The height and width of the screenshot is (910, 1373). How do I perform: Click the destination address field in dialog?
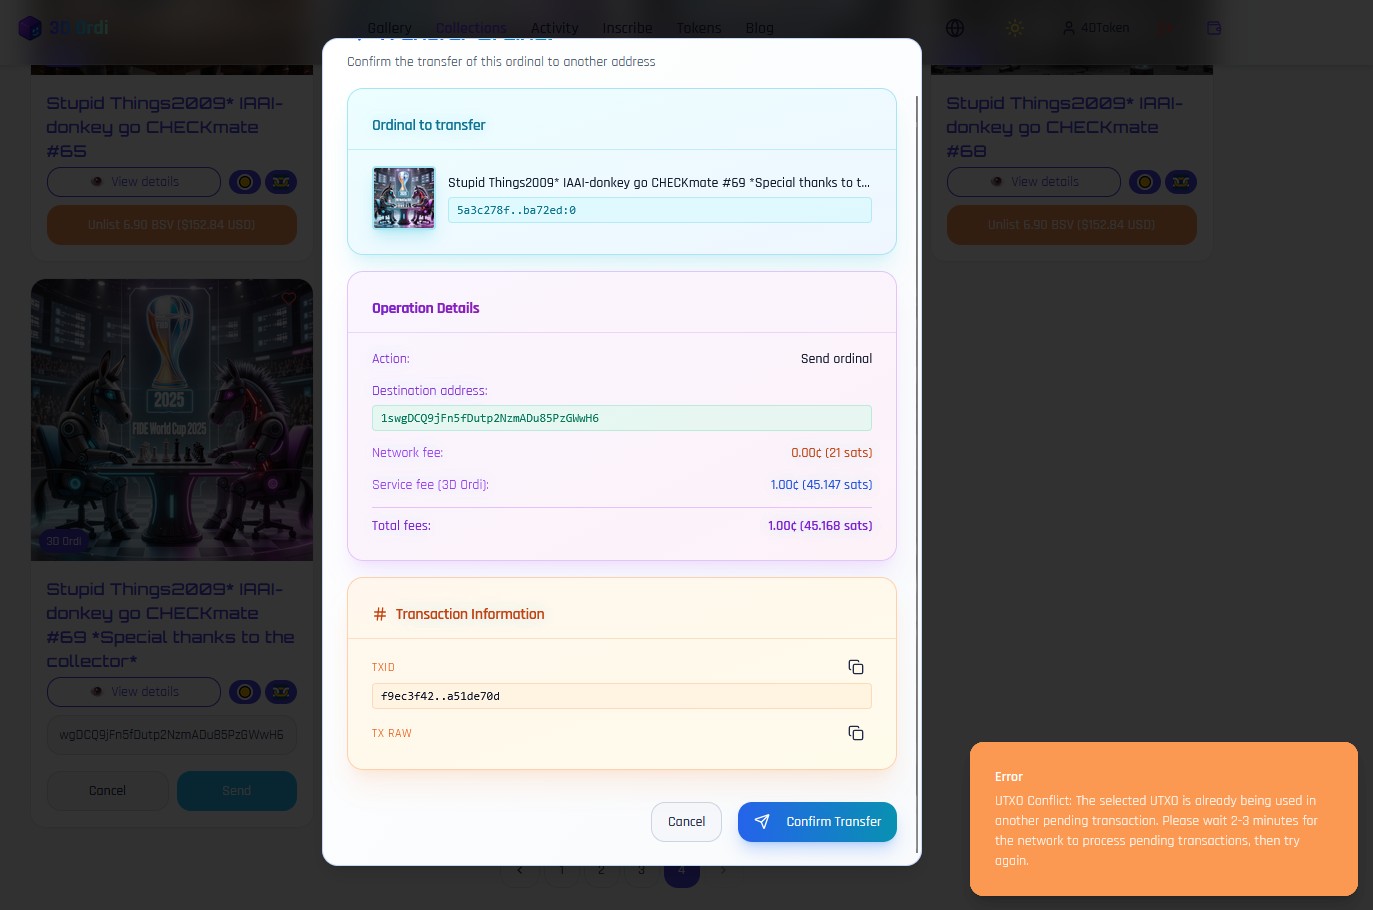[x=622, y=418]
